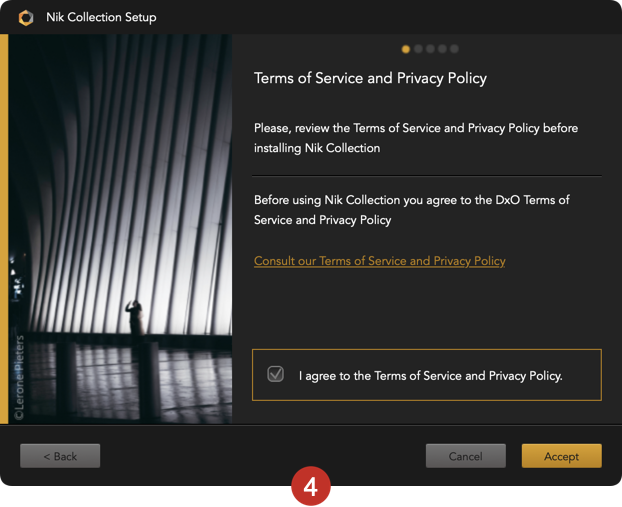Open the Terms of Service and Privacy Policy link
The image size is (622, 507).
[x=380, y=261]
